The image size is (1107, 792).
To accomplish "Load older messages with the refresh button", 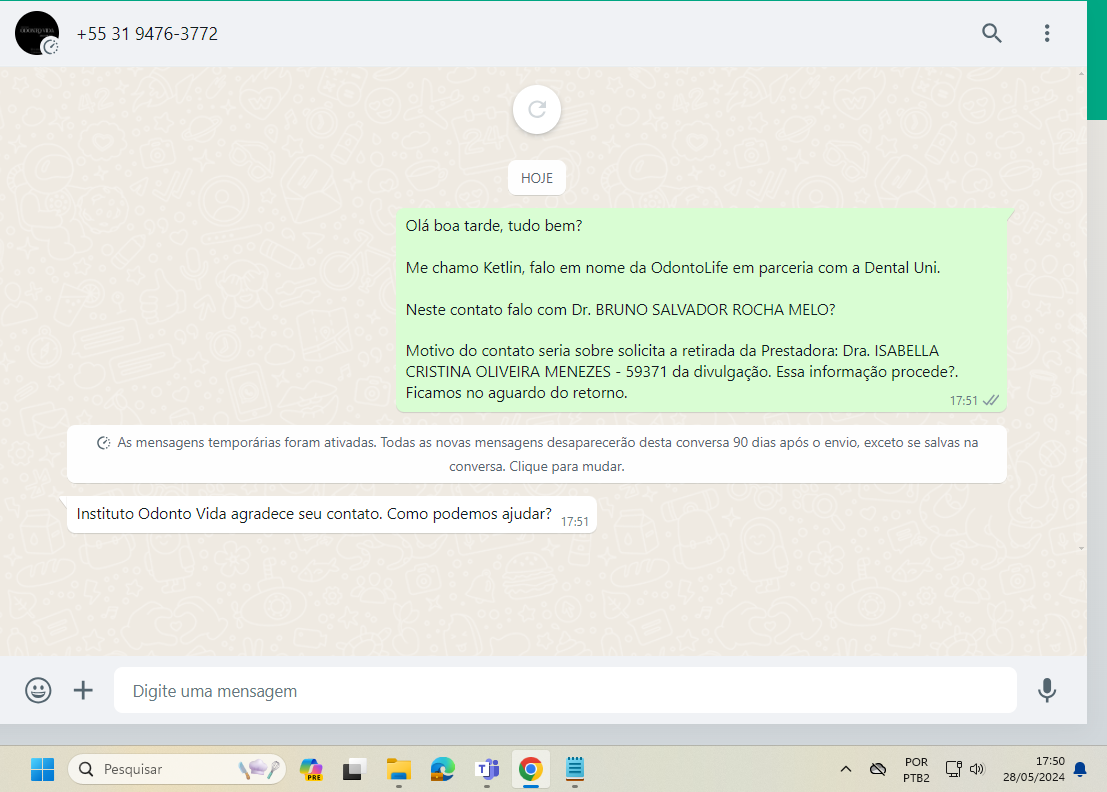I will tap(537, 109).
